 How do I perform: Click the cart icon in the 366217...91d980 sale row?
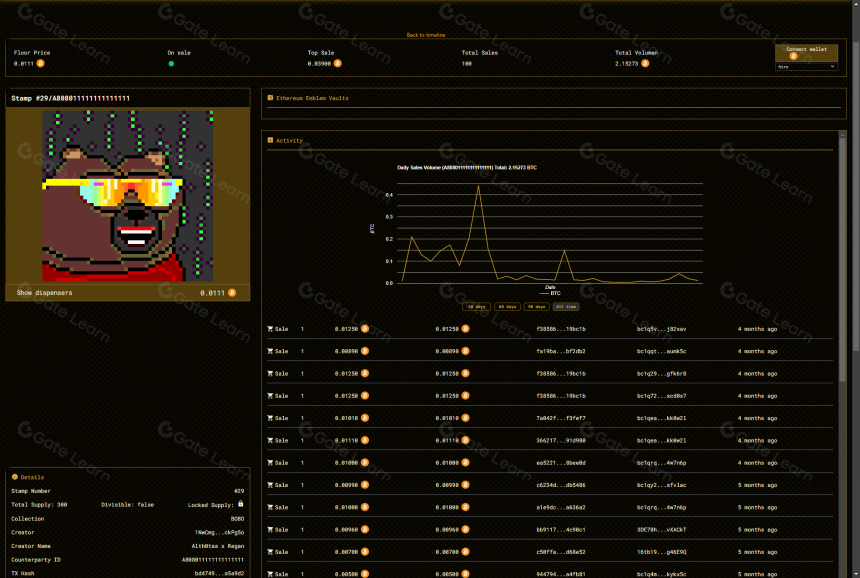(270, 440)
